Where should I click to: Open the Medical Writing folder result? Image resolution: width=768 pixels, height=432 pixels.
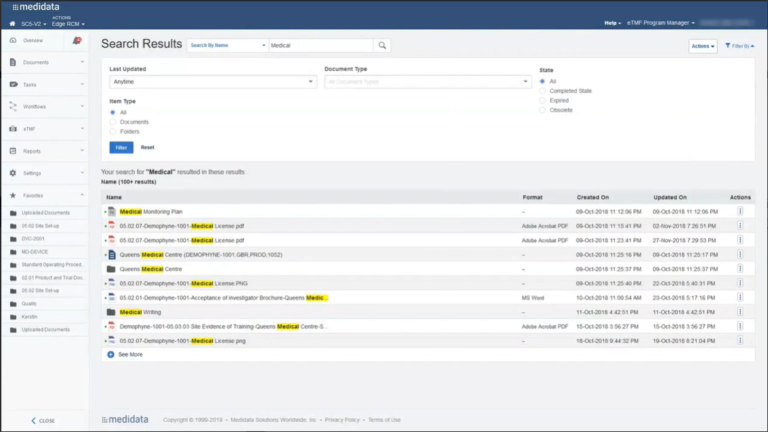[140, 312]
